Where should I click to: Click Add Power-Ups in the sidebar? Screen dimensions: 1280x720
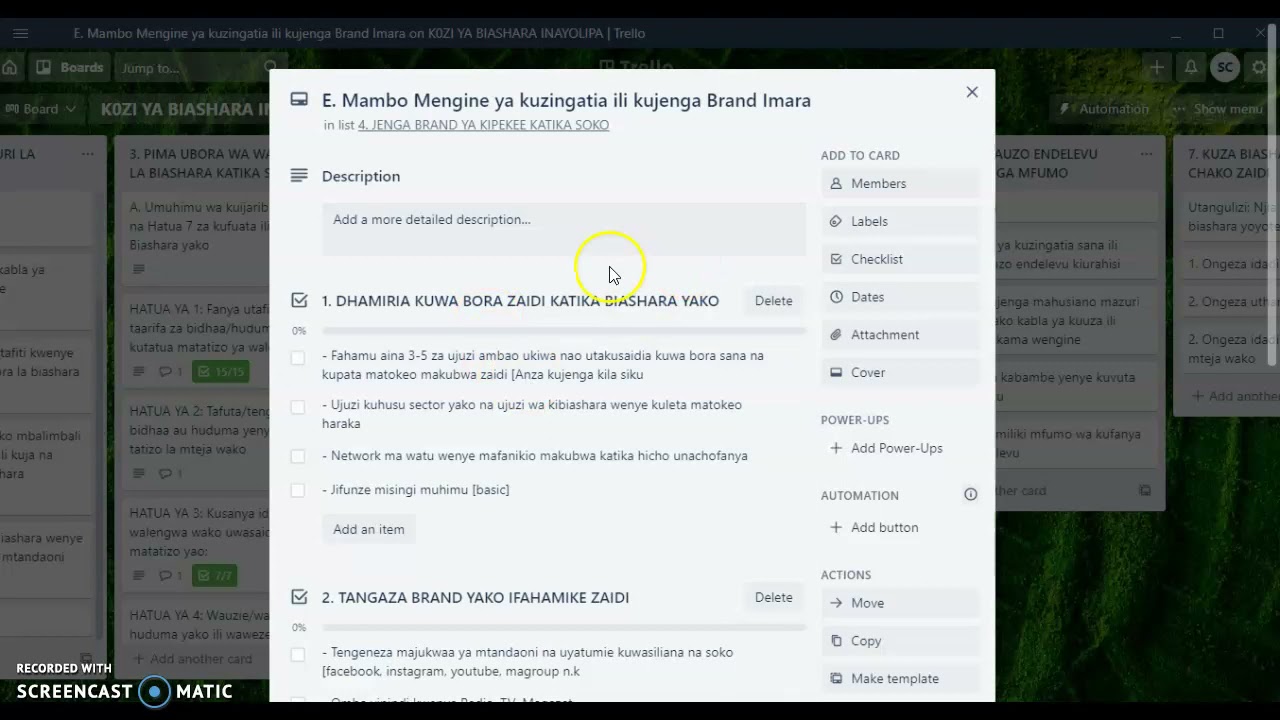(900, 449)
